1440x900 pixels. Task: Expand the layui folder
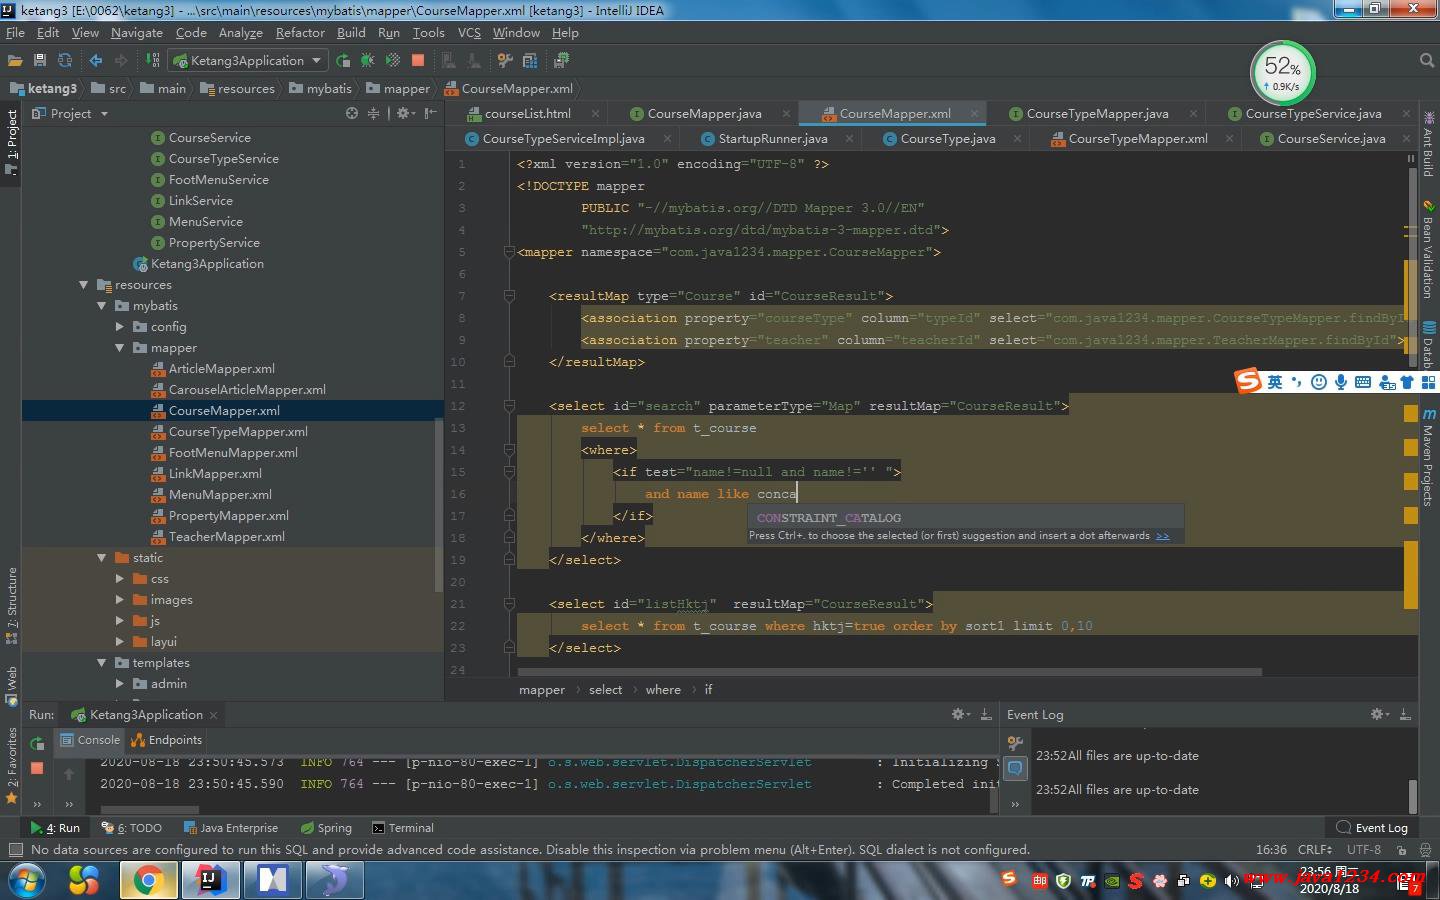pos(120,642)
